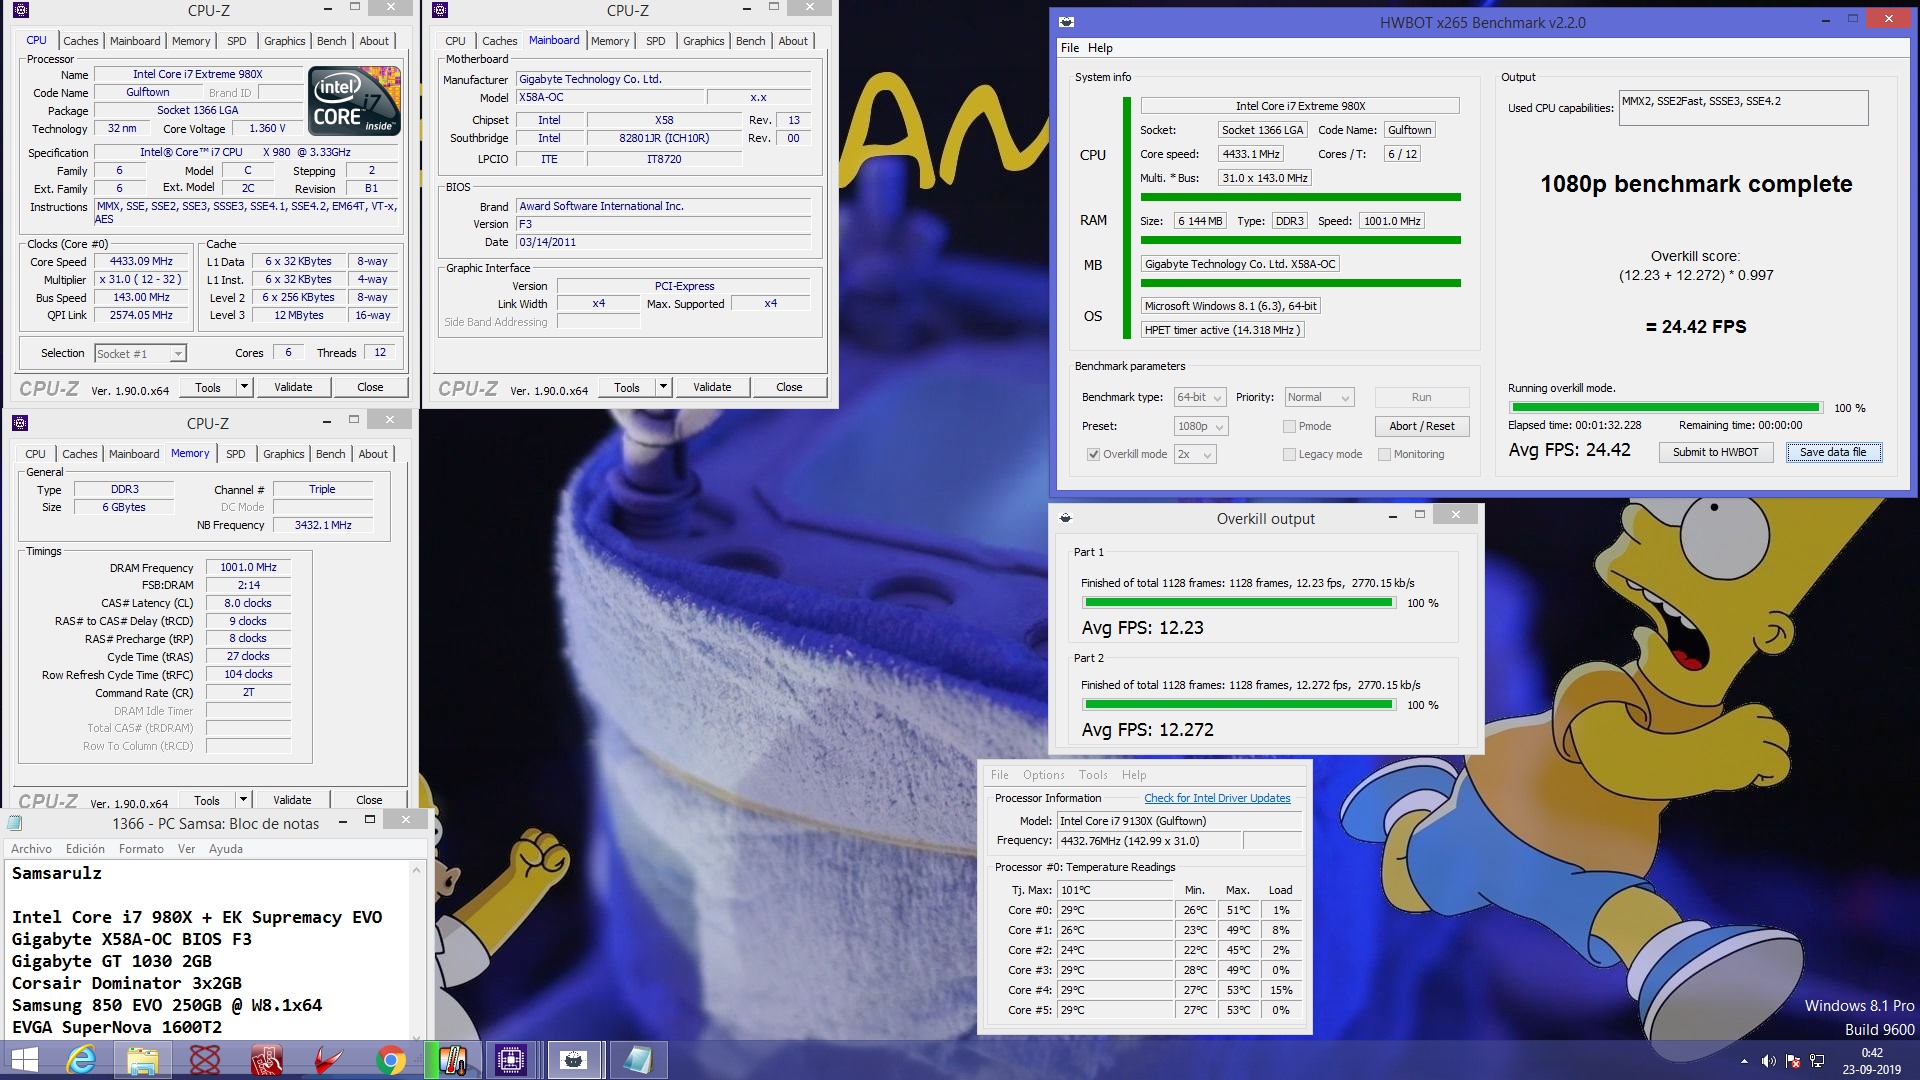Screen dimensions: 1920x1080
Task: Launch Internet Explorer from taskbar
Action: point(81,1060)
